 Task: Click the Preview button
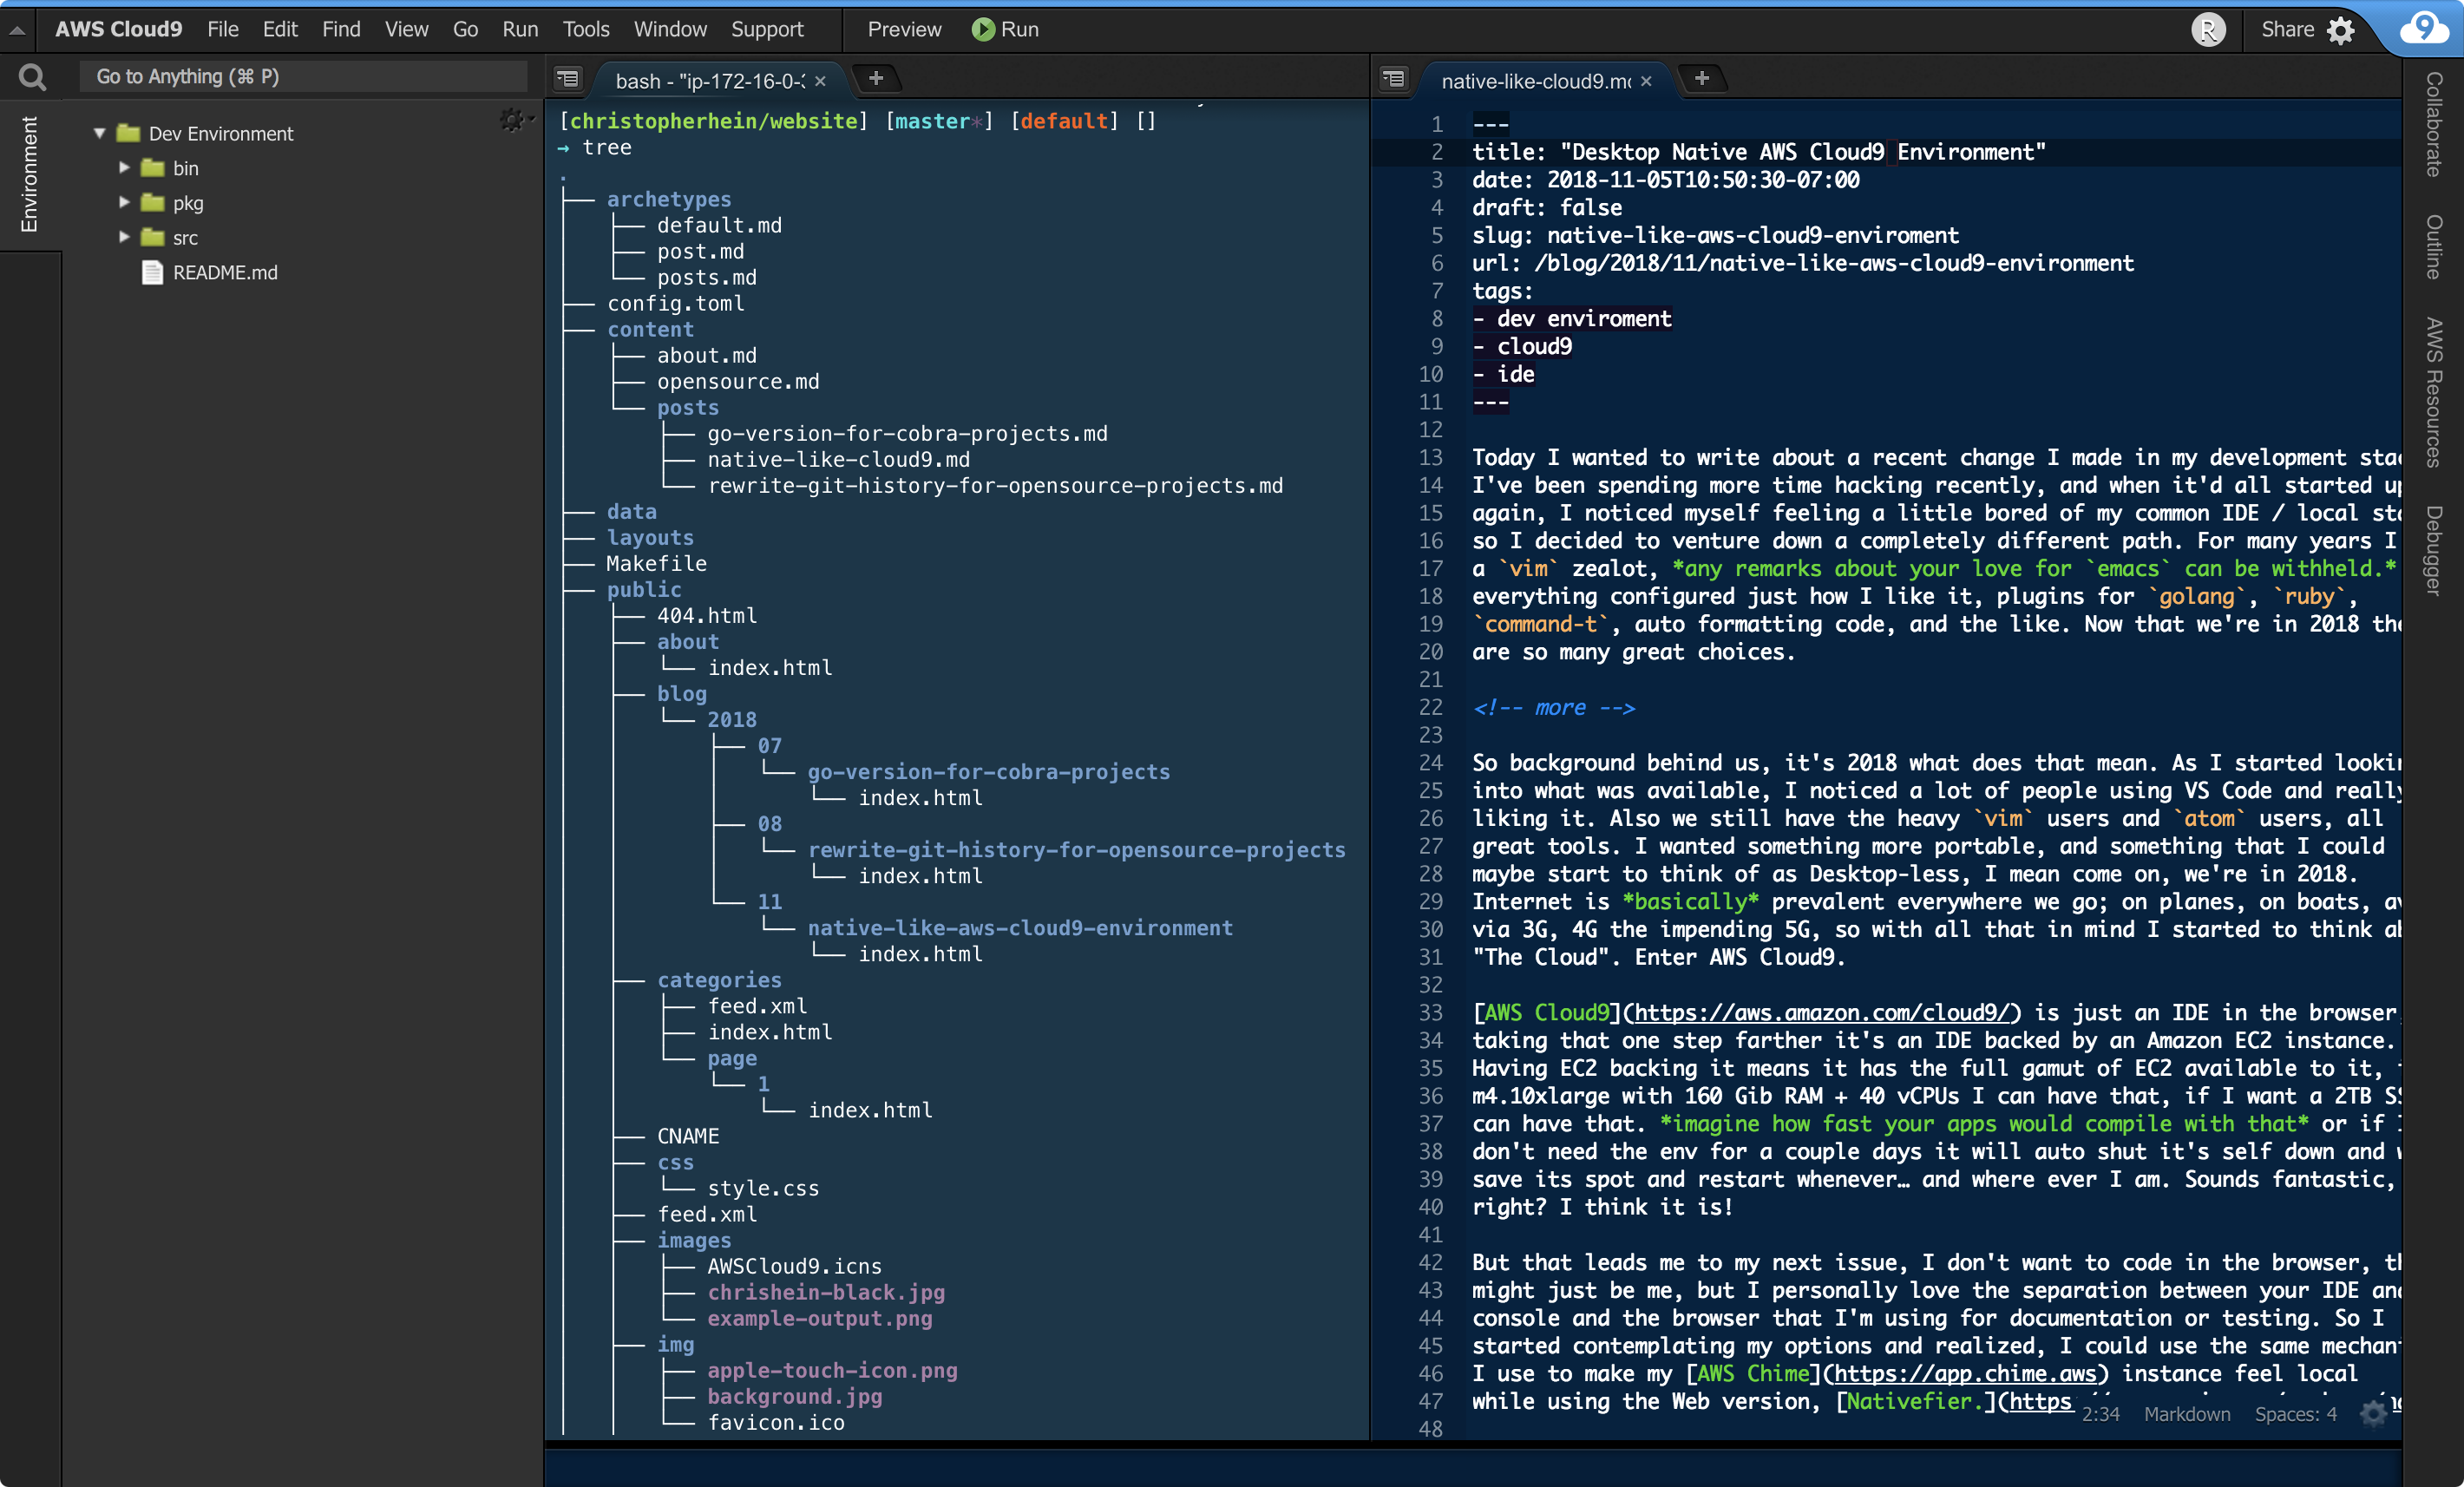904,30
